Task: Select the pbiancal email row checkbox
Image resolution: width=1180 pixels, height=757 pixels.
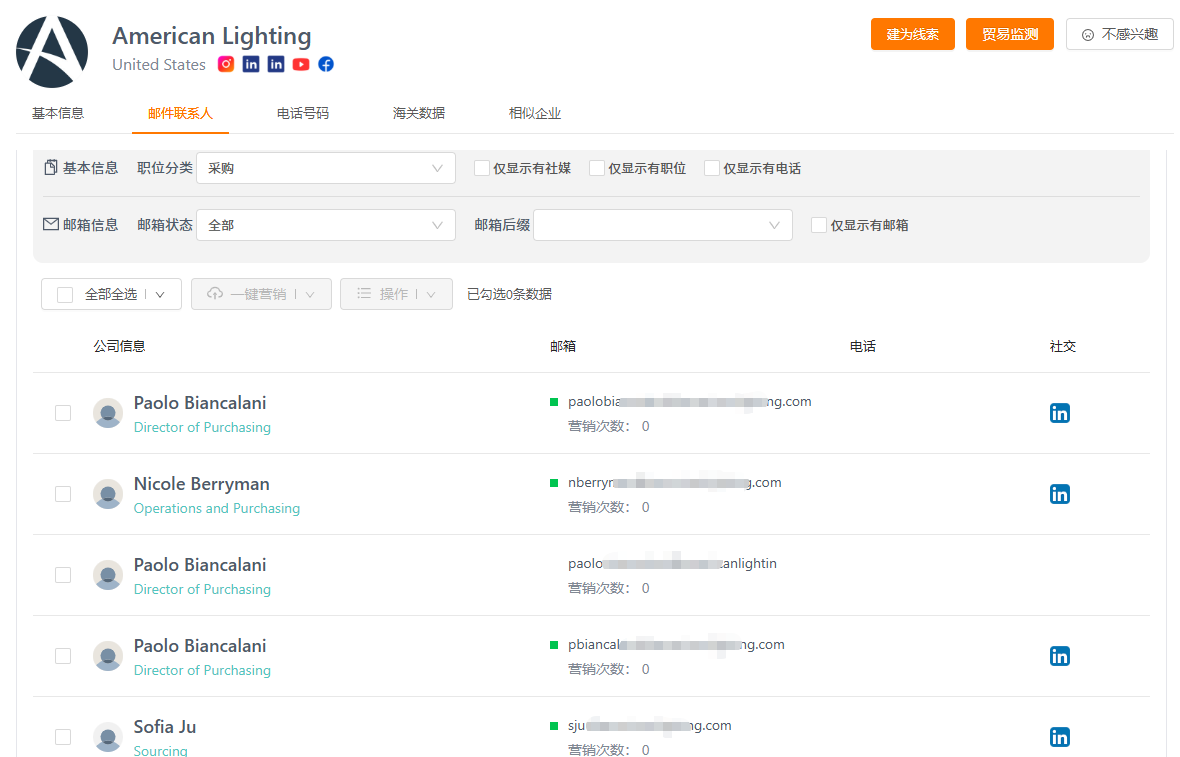Action: pyautogui.click(x=63, y=656)
